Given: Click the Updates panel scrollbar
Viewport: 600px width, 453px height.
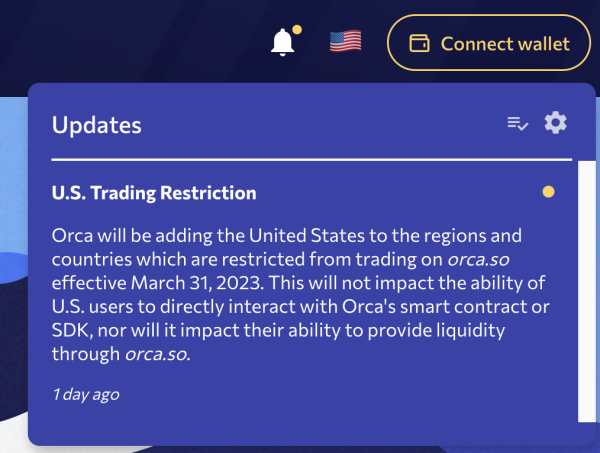Looking at the screenshot, I should tap(586, 290).
